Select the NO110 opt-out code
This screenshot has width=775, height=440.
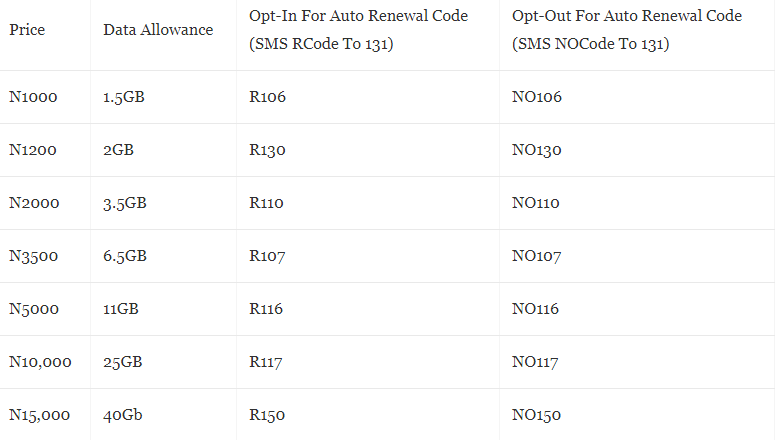point(535,203)
